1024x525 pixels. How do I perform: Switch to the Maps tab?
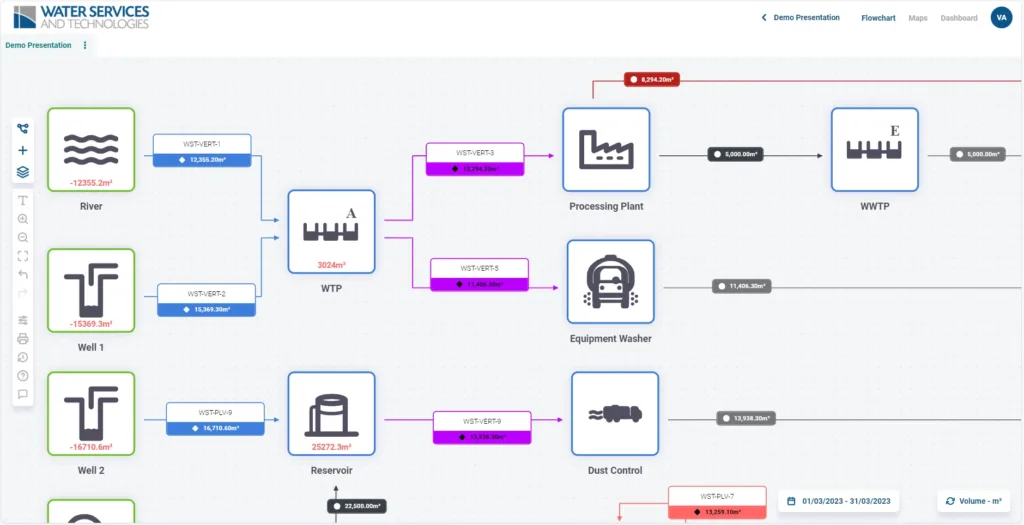pos(917,18)
